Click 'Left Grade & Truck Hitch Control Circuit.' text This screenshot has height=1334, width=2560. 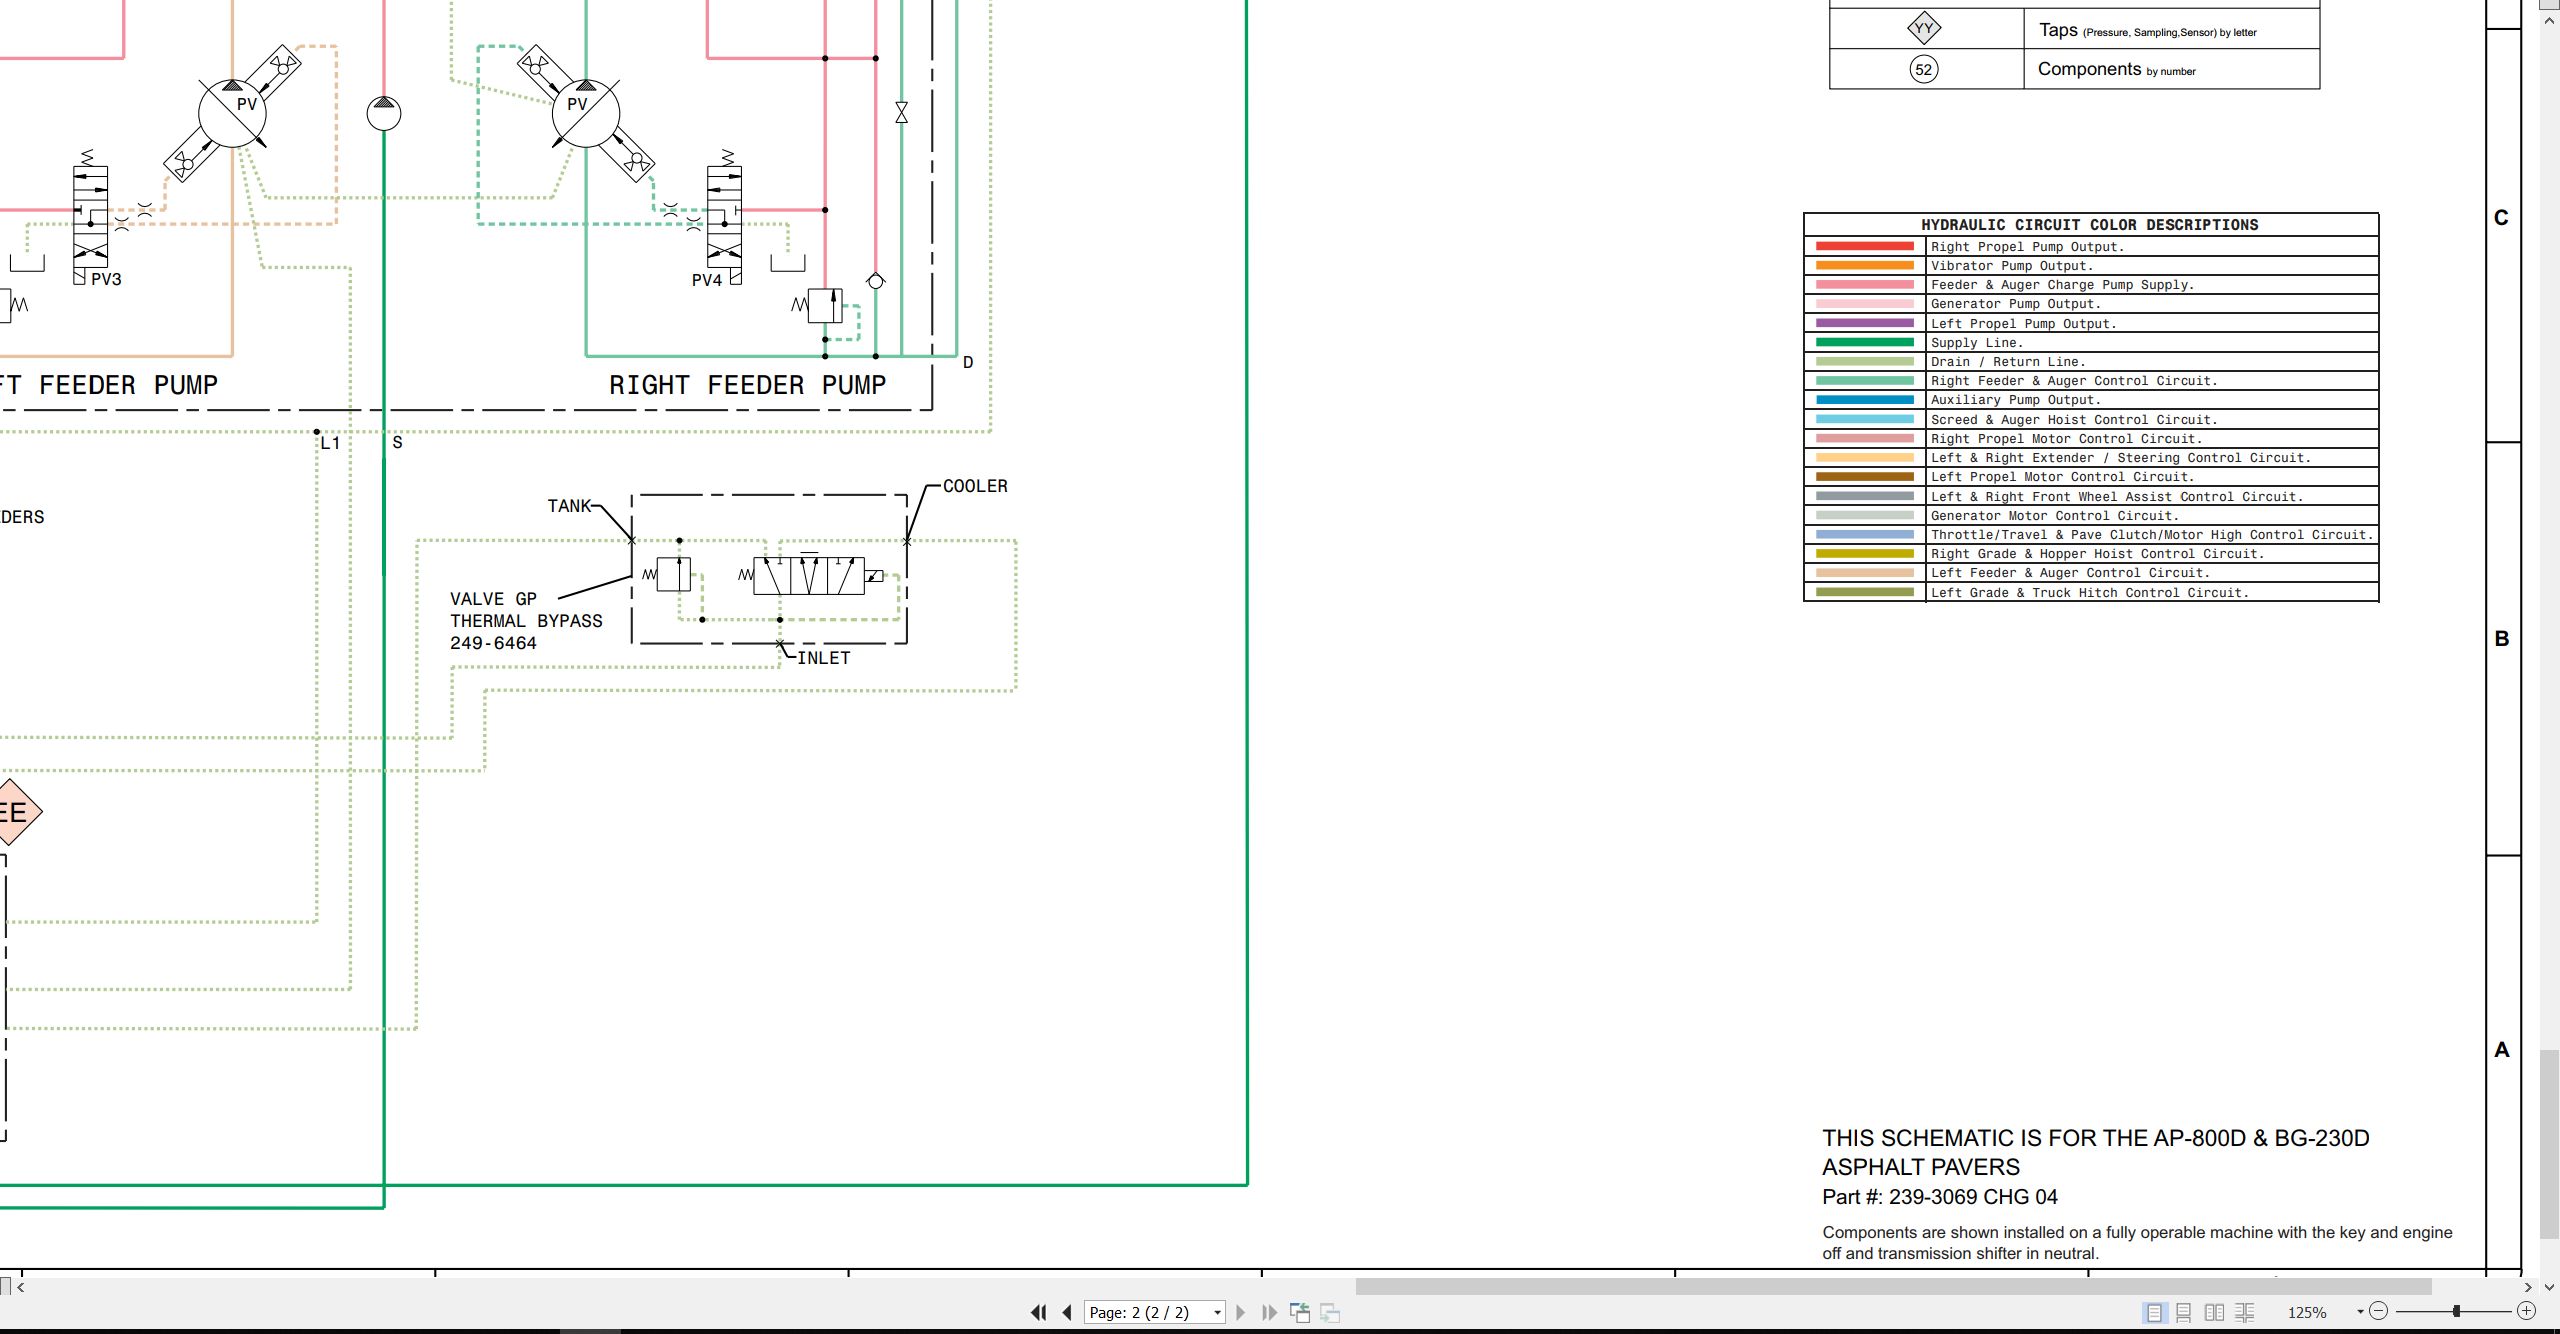coord(2089,593)
